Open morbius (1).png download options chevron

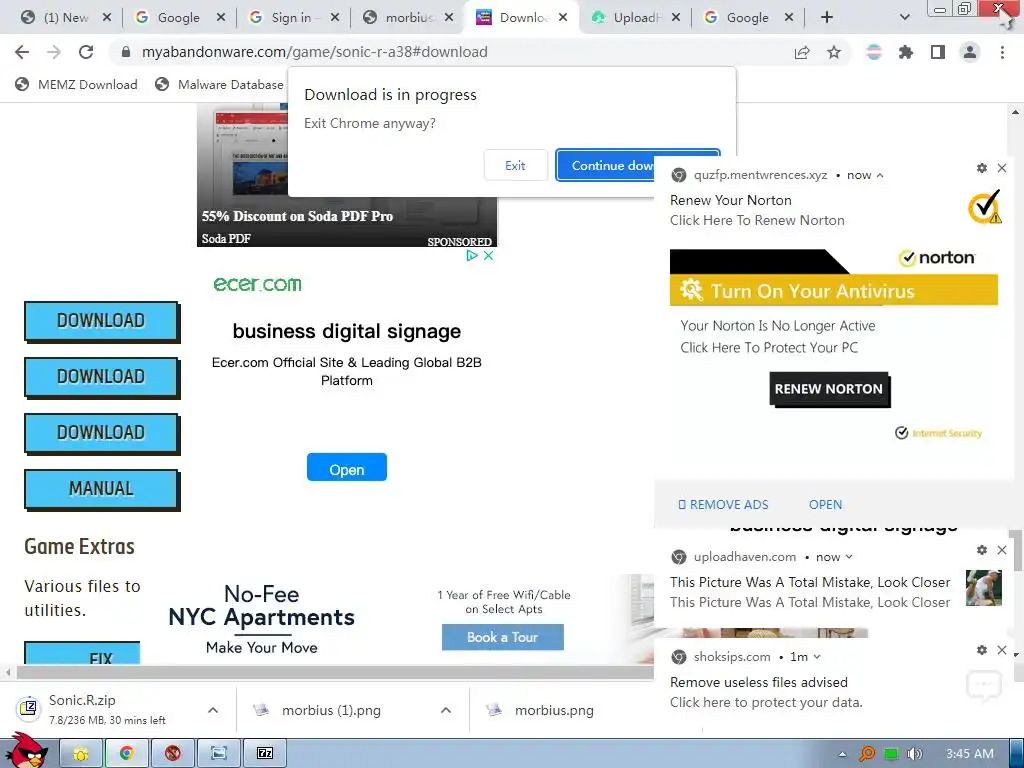446,710
